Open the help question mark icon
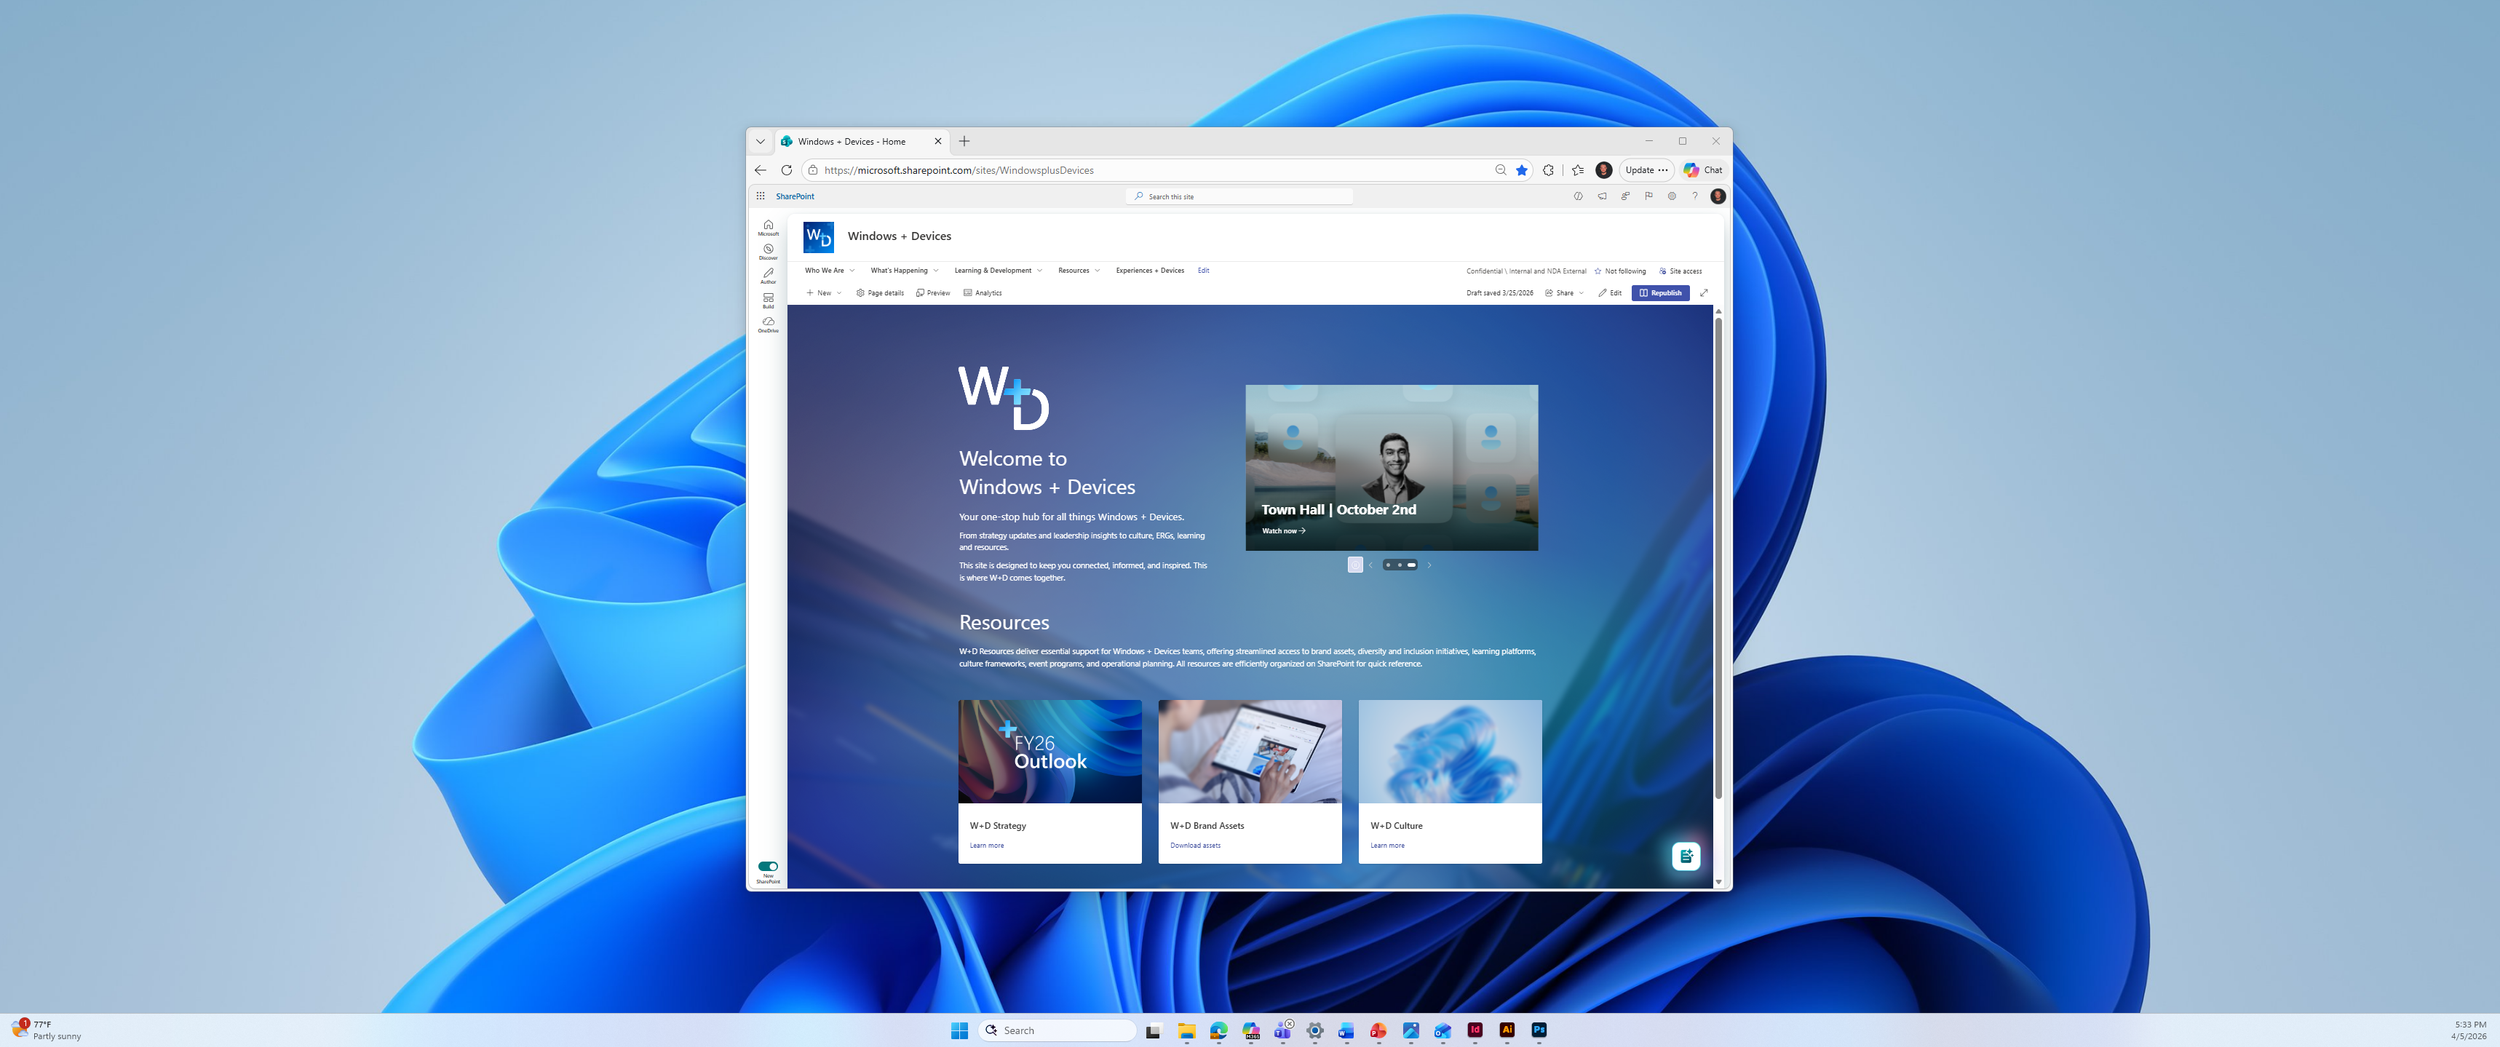The width and height of the screenshot is (2500, 1047). pos(1695,196)
